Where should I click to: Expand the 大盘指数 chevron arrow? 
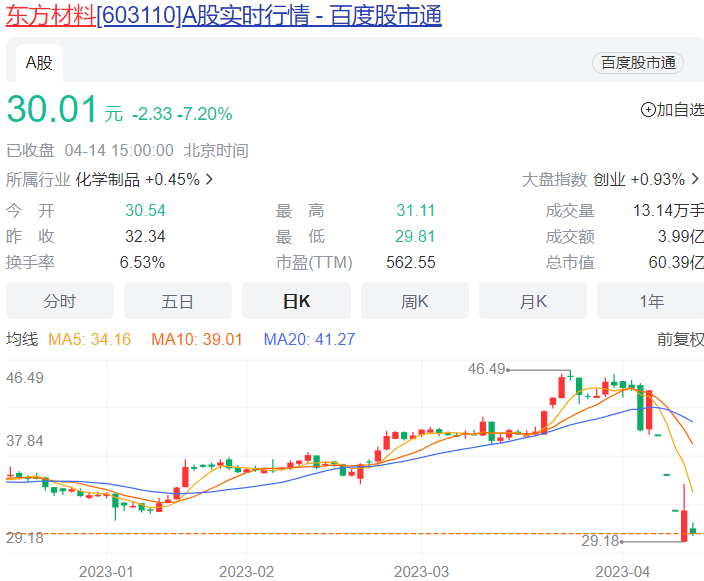695,179
